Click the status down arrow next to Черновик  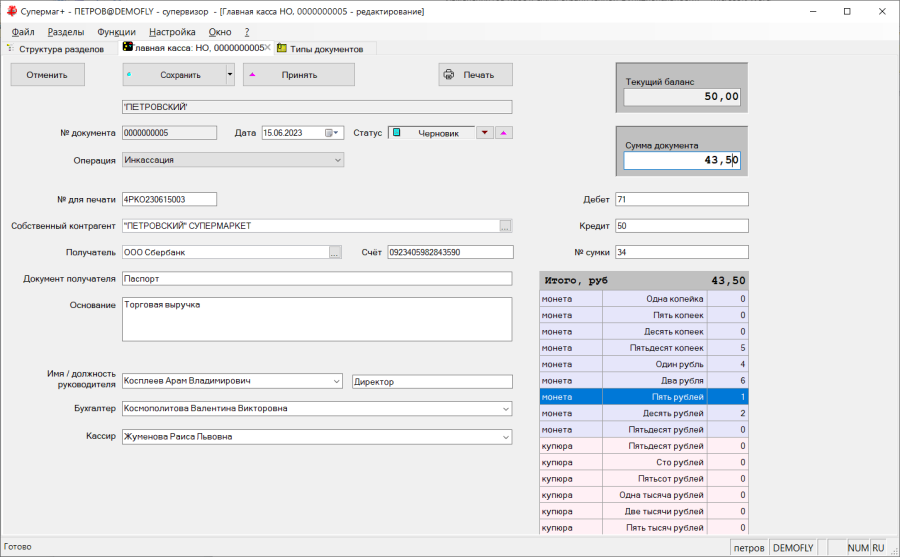click(x=485, y=132)
